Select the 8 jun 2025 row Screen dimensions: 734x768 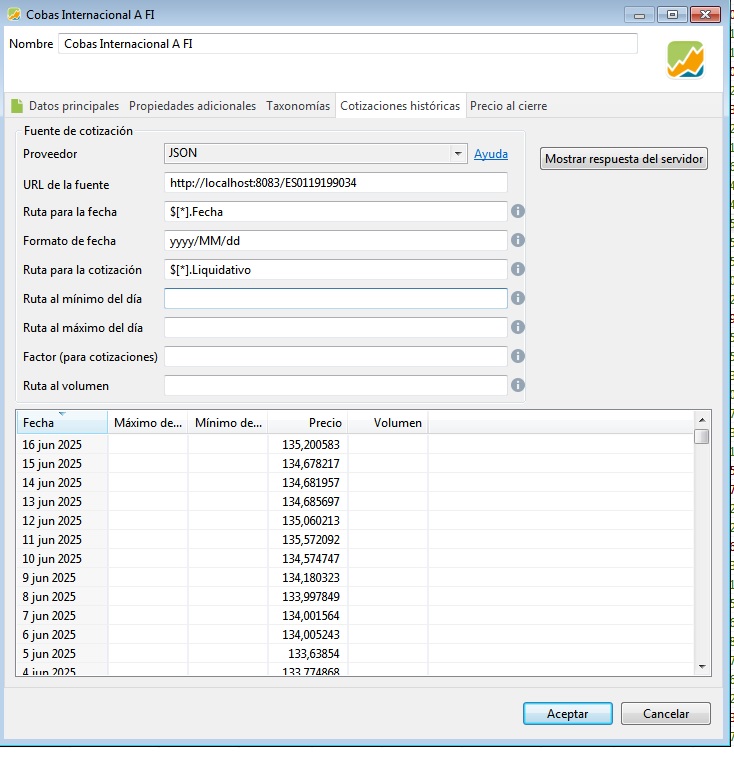coord(355,597)
